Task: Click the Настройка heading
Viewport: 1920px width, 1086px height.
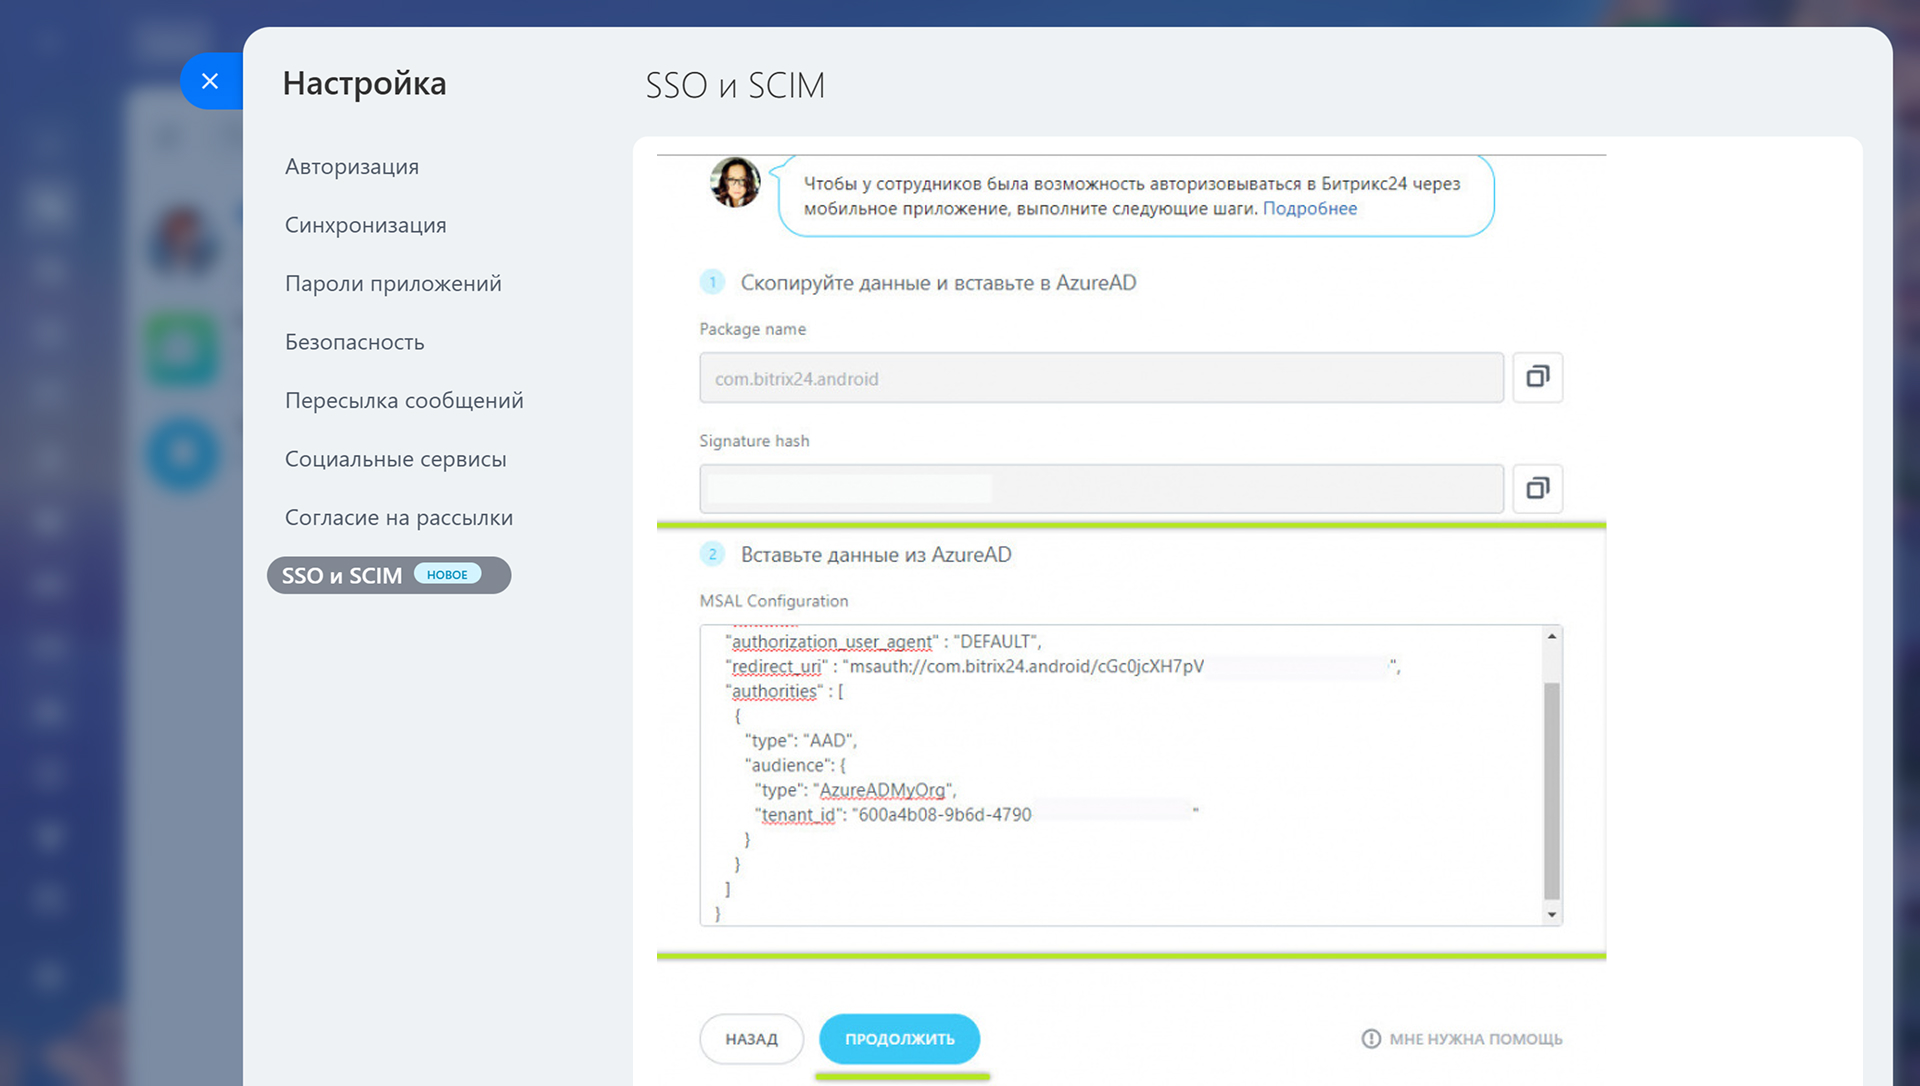Action: [364, 84]
